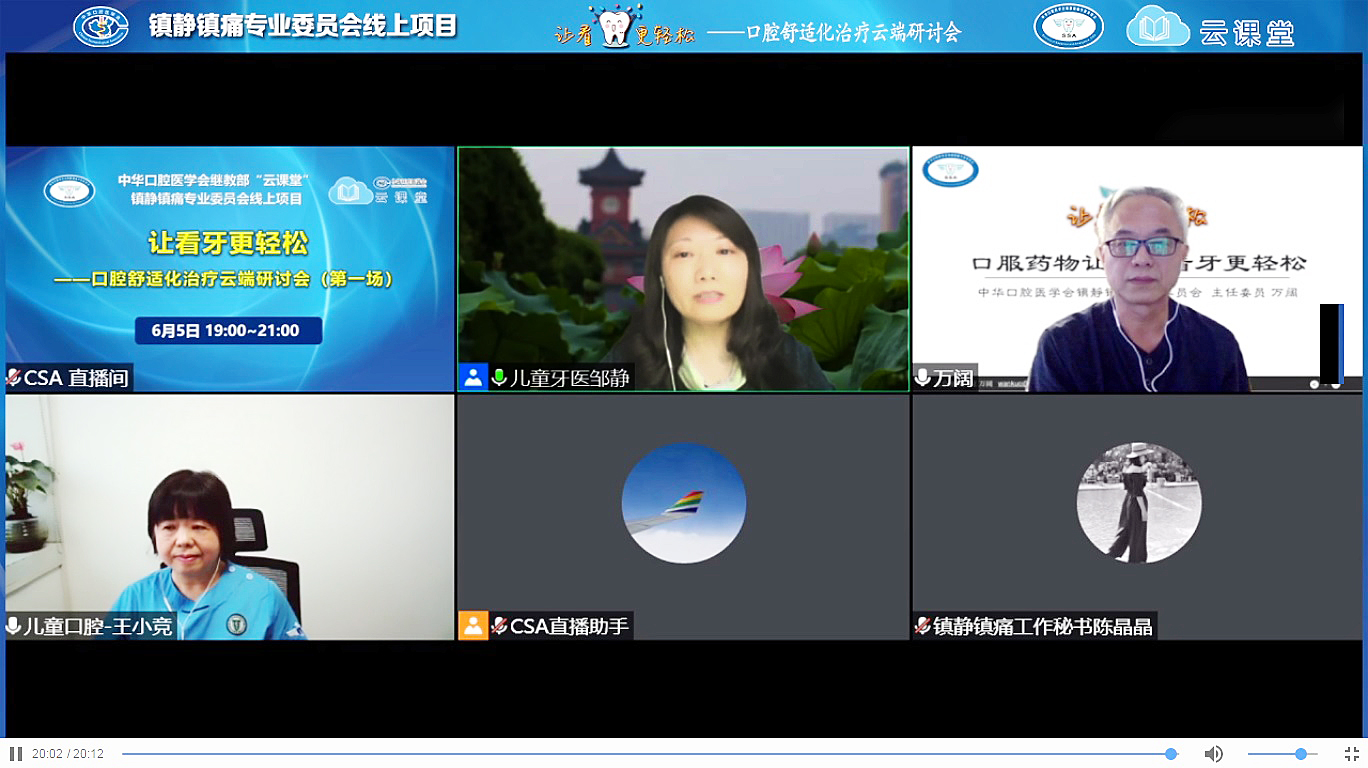The height and width of the screenshot is (768, 1368).
Task: Click the 云课堂 cloud book logo
Action: (1157, 26)
